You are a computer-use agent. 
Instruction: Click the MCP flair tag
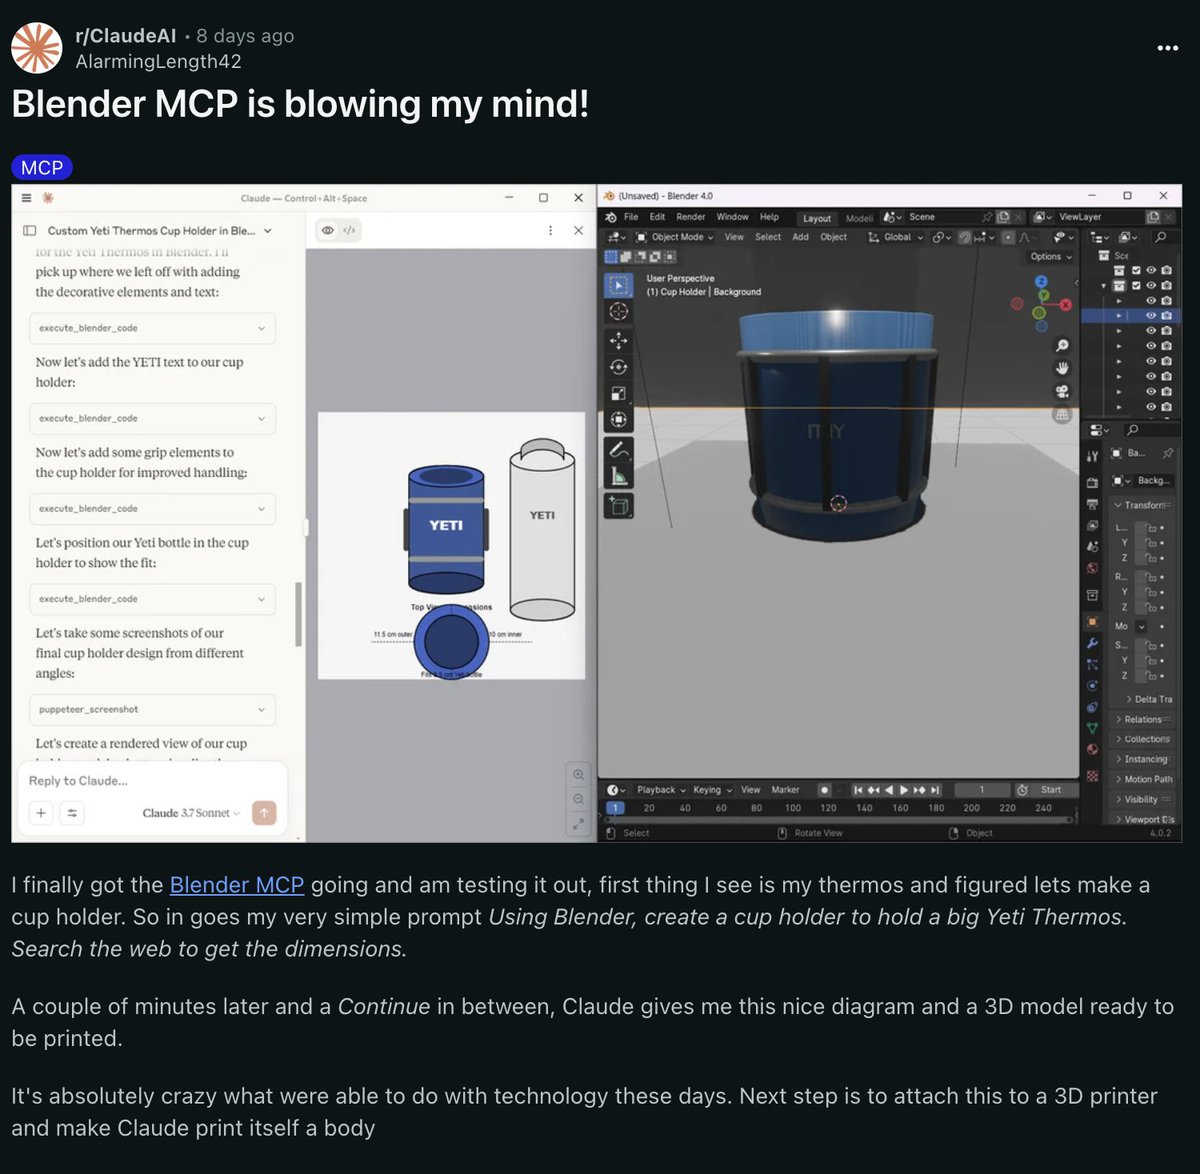42,168
